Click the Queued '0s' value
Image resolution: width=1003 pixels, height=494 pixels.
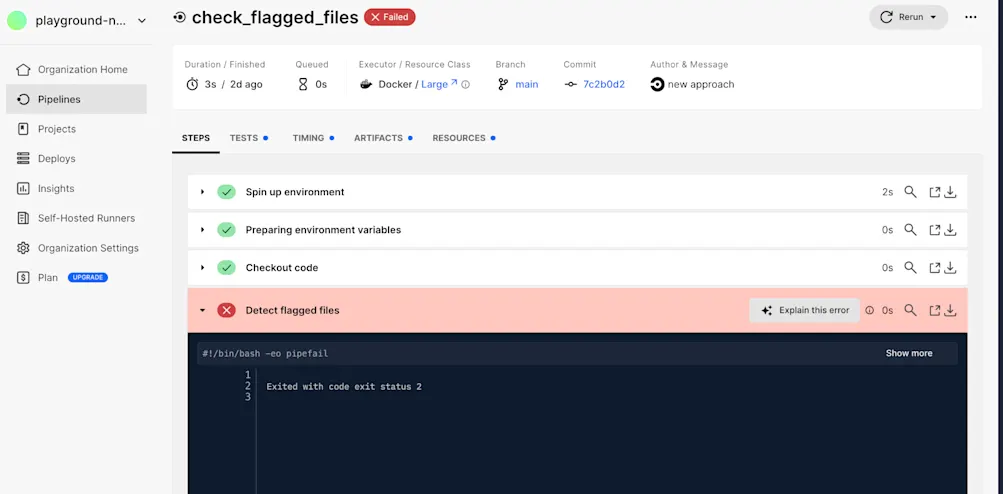coord(321,84)
